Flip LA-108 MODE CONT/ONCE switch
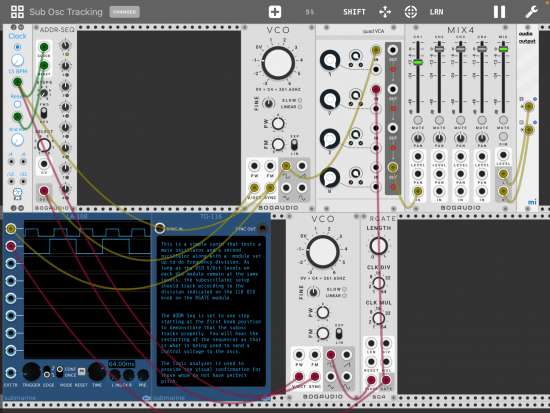550x413 pixels. coord(60,372)
